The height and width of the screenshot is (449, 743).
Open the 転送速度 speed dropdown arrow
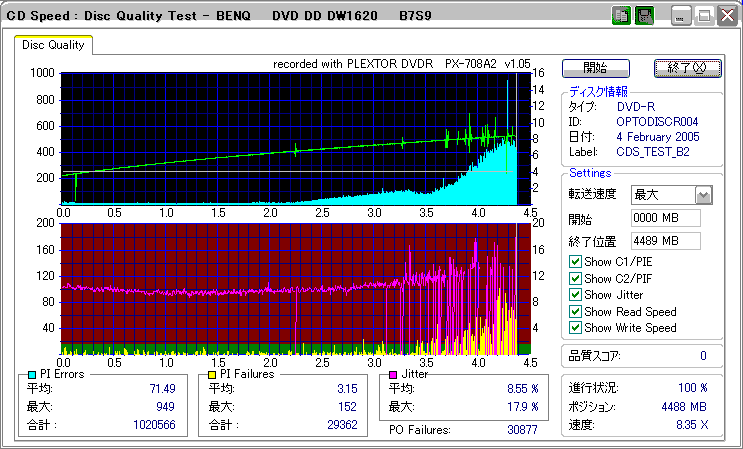coord(703,194)
